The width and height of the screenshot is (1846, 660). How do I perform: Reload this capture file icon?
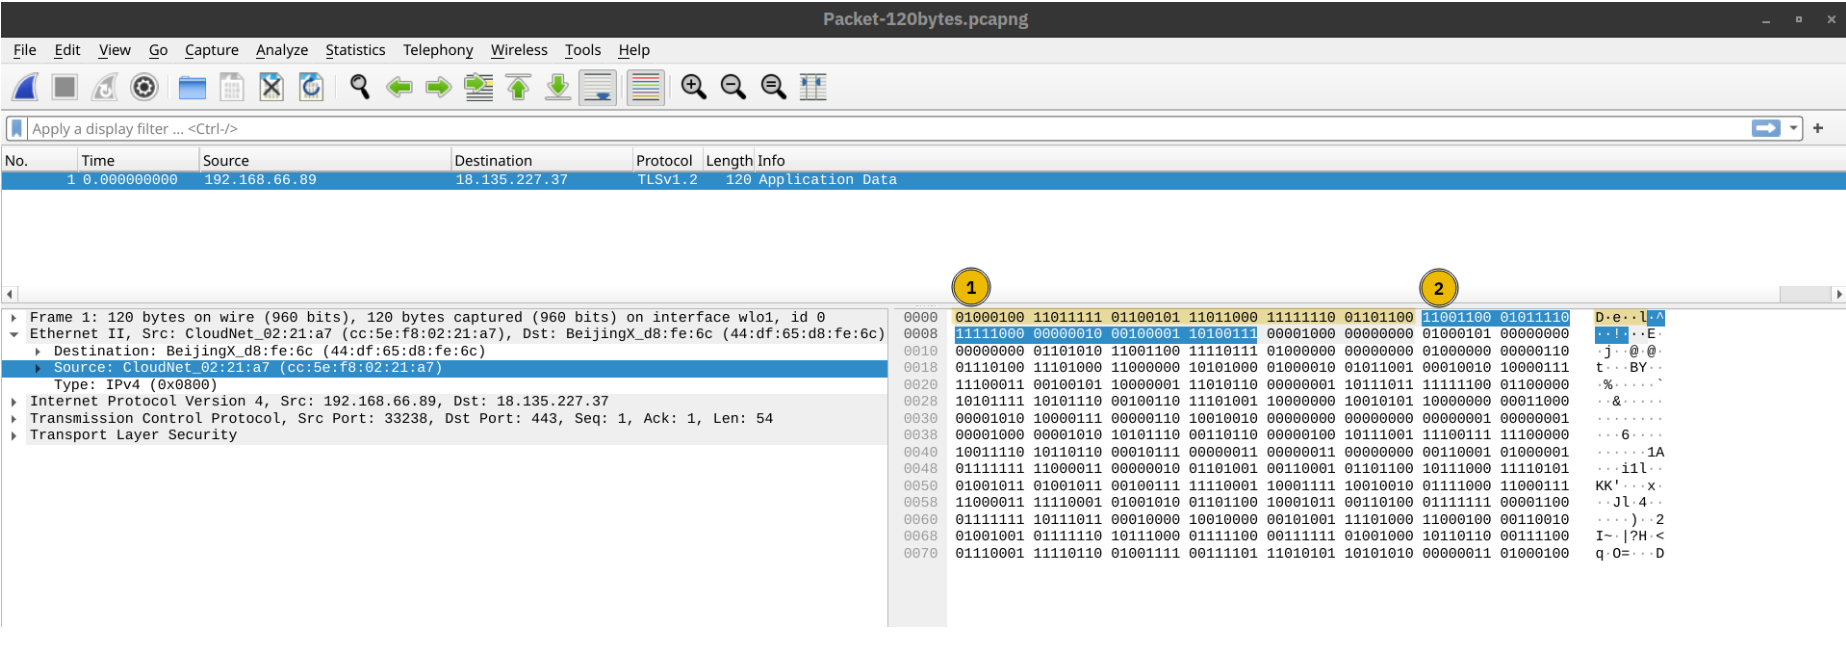point(312,88)
